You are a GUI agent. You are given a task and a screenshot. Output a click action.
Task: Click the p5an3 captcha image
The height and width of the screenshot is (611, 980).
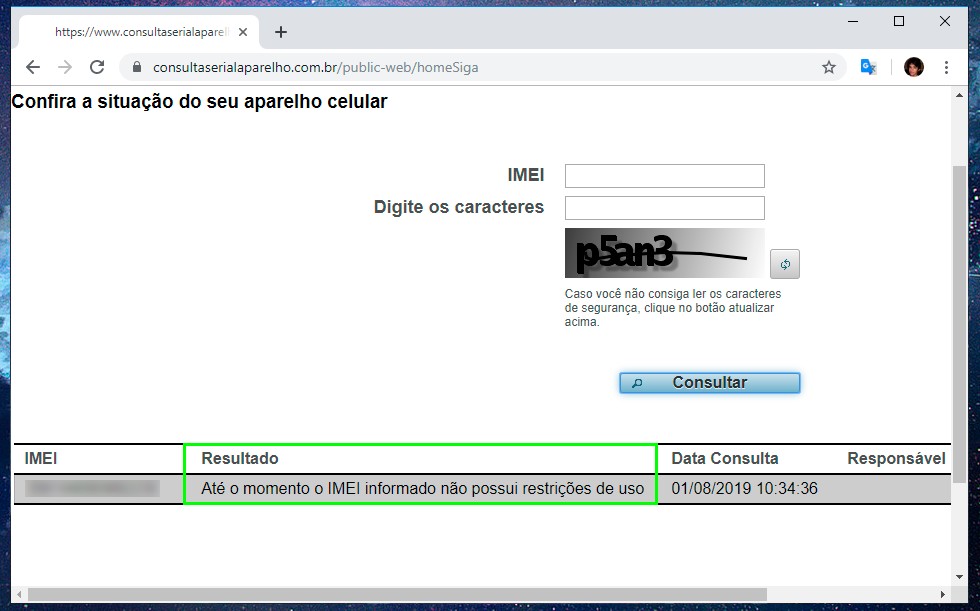point(664,253)
